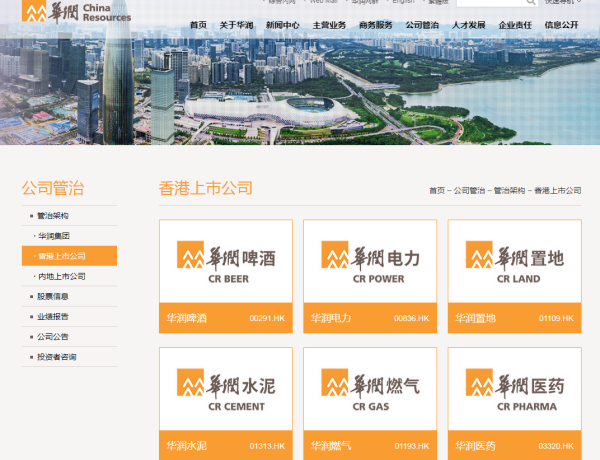Open the CR GAS logo card
The image size is (600, 460).
370,389
